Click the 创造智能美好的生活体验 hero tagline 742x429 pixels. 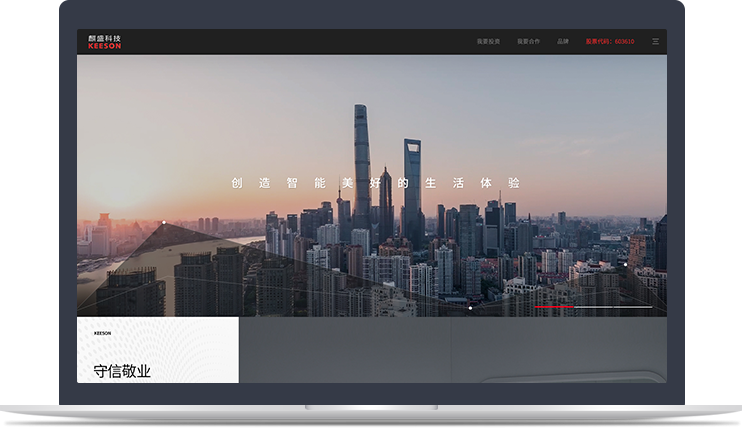coord(375,183)
